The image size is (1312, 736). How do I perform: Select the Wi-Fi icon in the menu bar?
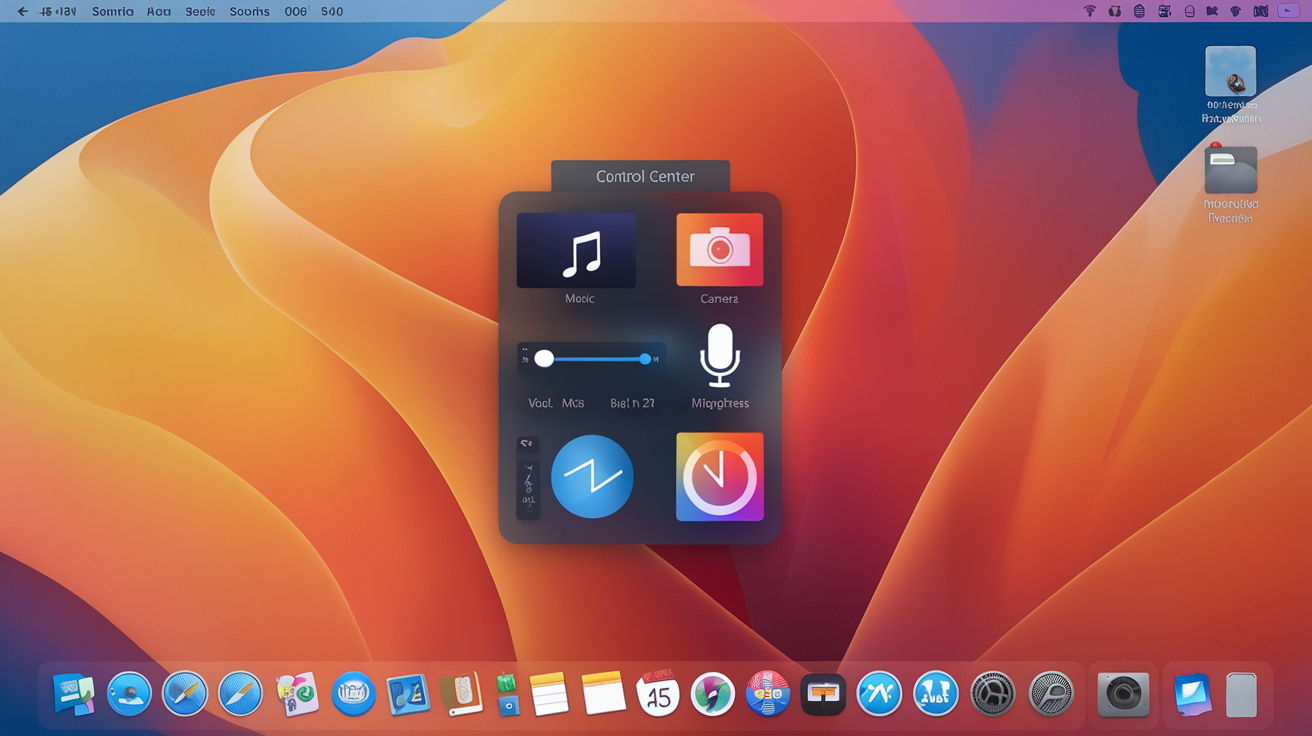(1089, 11)
